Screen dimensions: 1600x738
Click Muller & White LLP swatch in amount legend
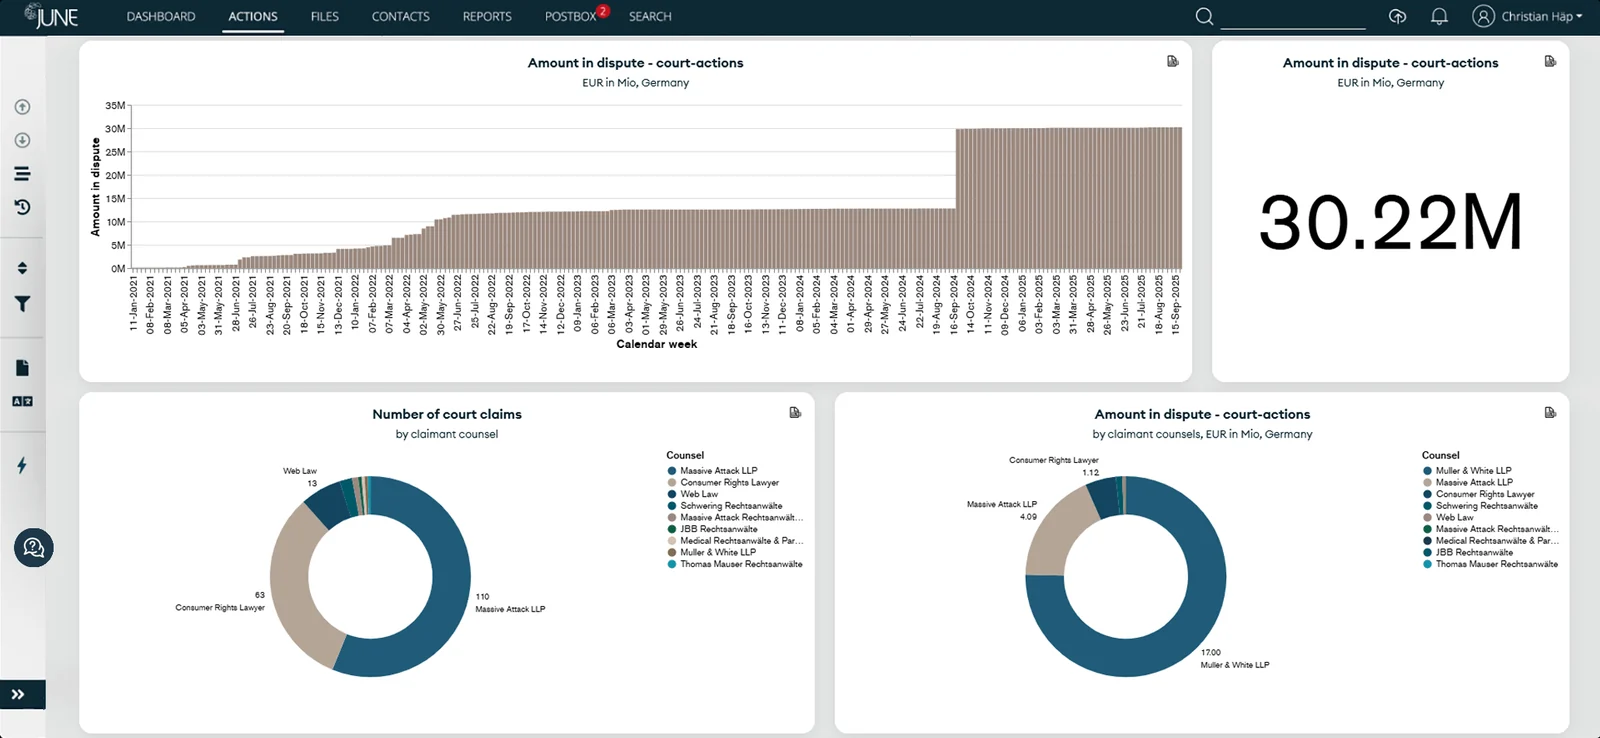1428,471
